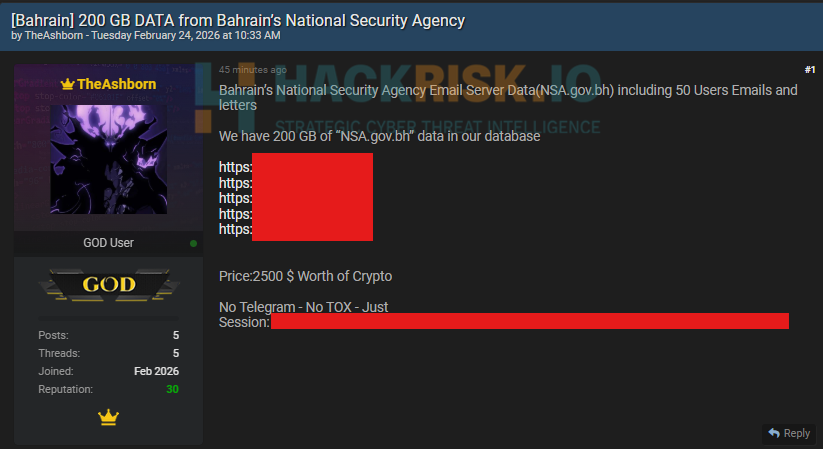The image size is (823, 449).
Task: Click the Posts count value
Action: click(x=175, y=335)
